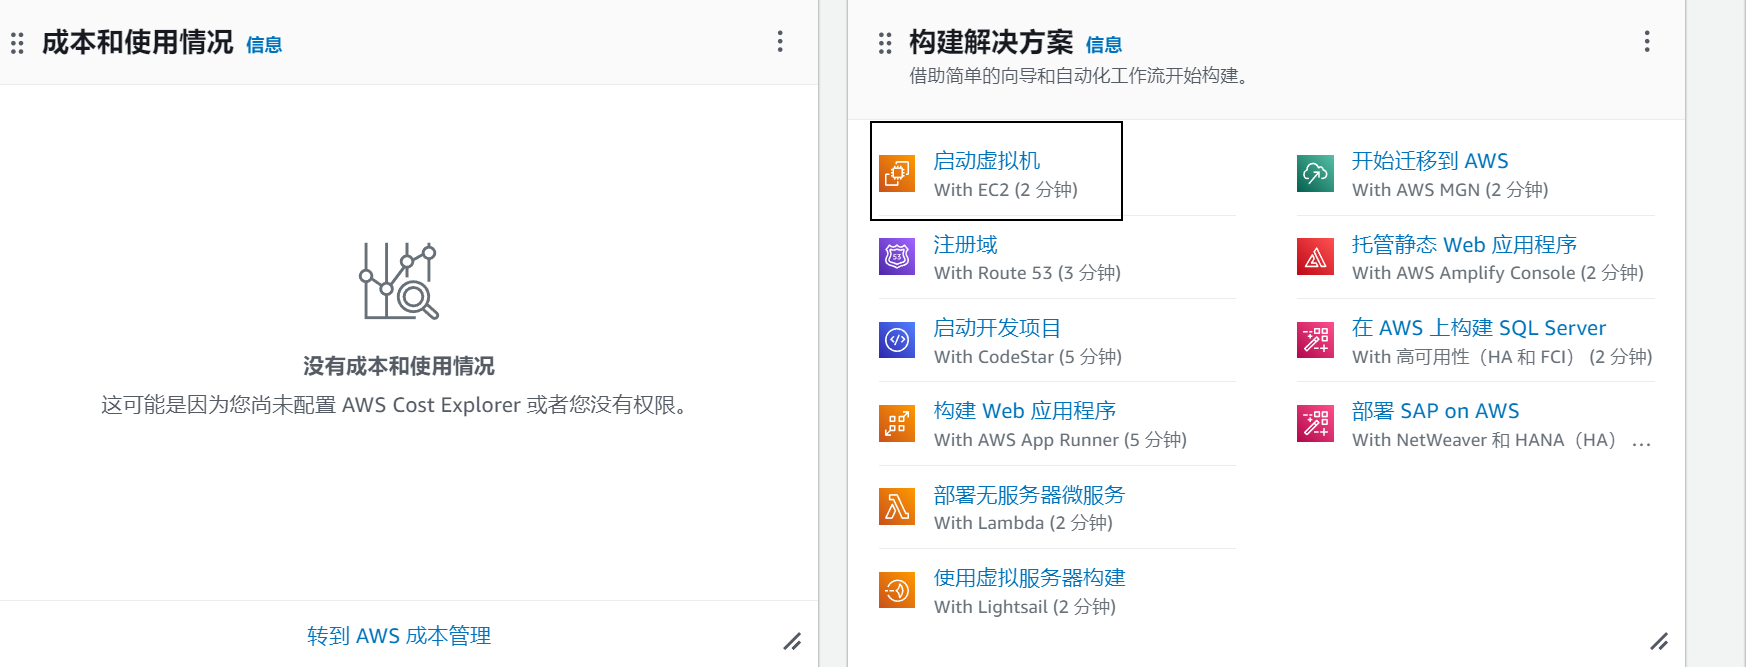1759x667 pixels.
Task: Click the green AWS MGN icon
Action: click(x=1315, y=173)
